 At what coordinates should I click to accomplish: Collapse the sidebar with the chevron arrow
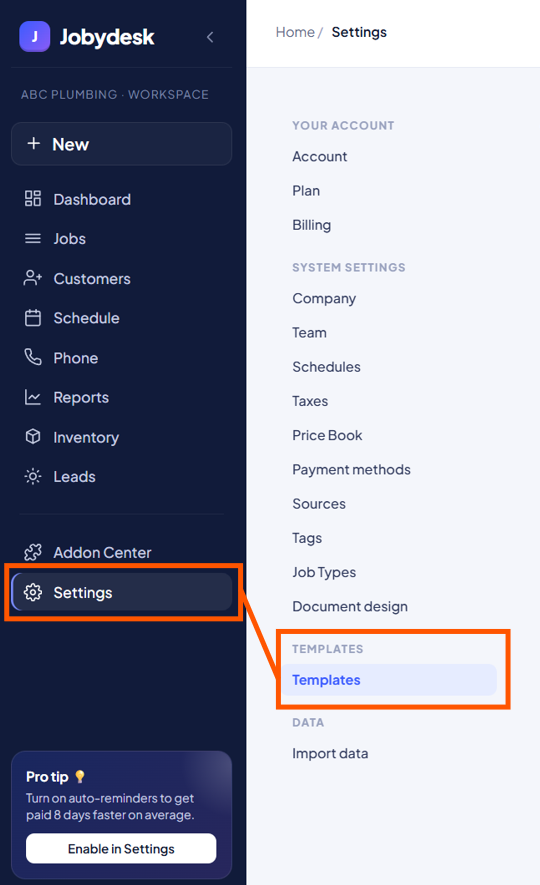(x=210, y=37)
